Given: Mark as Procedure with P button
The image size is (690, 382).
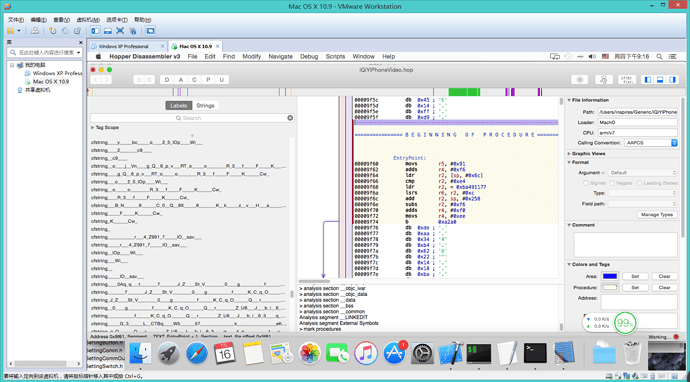Looking at the screenshot, I should (208, 80).
